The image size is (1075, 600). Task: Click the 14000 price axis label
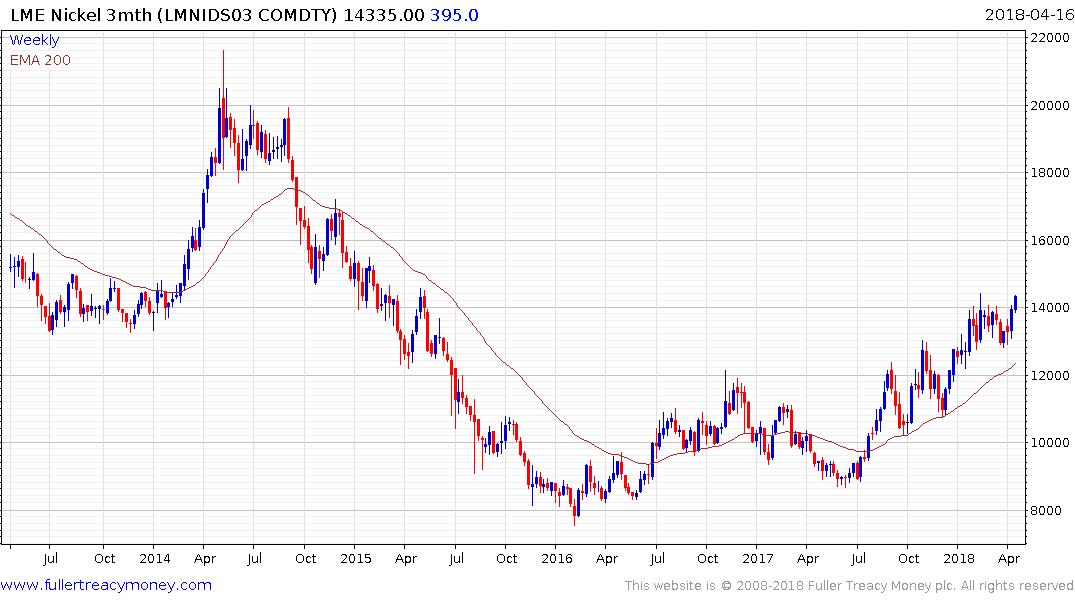tap(1050, 308)
